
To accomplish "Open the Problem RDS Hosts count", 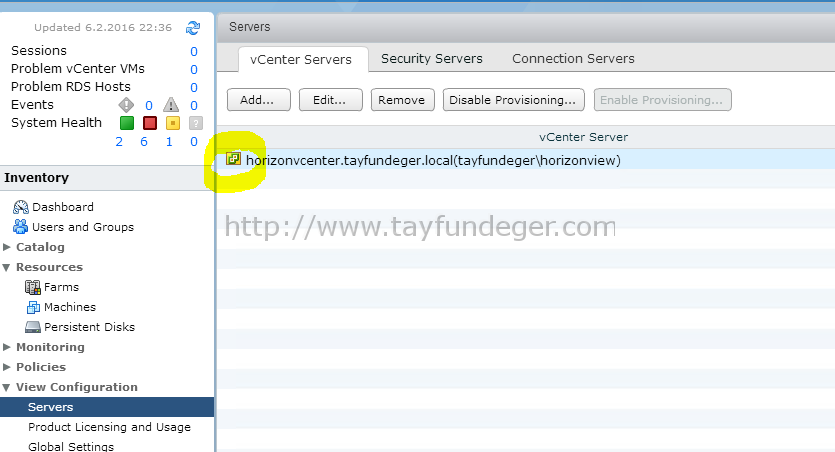I will point(194,87).
